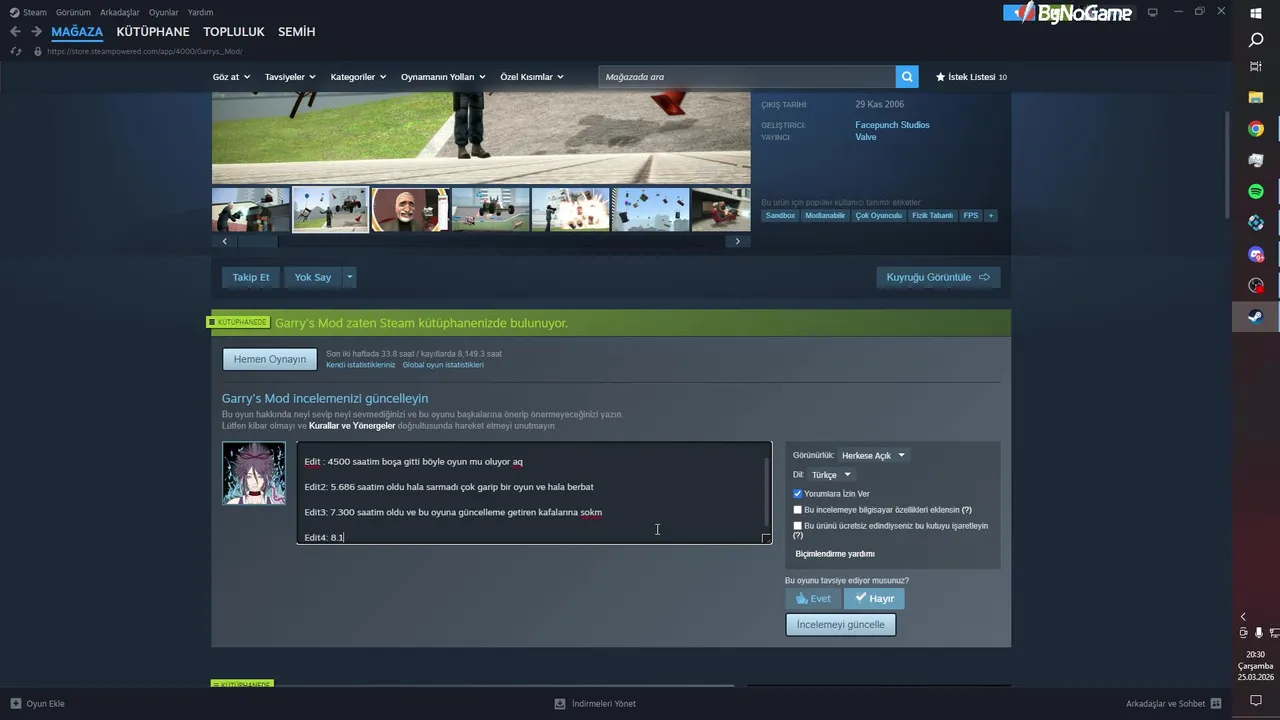Screen dimensions: 1280x720
Task: Open the Yardım menu
Action: (200, 12)
